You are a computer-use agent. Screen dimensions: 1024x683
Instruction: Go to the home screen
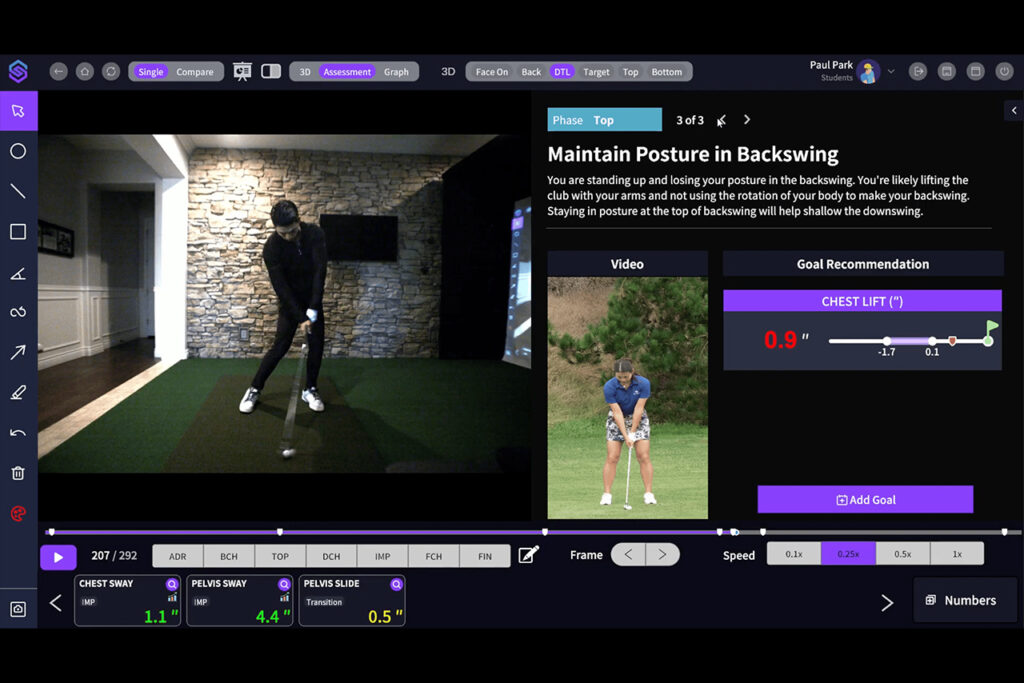coord(85,71)
